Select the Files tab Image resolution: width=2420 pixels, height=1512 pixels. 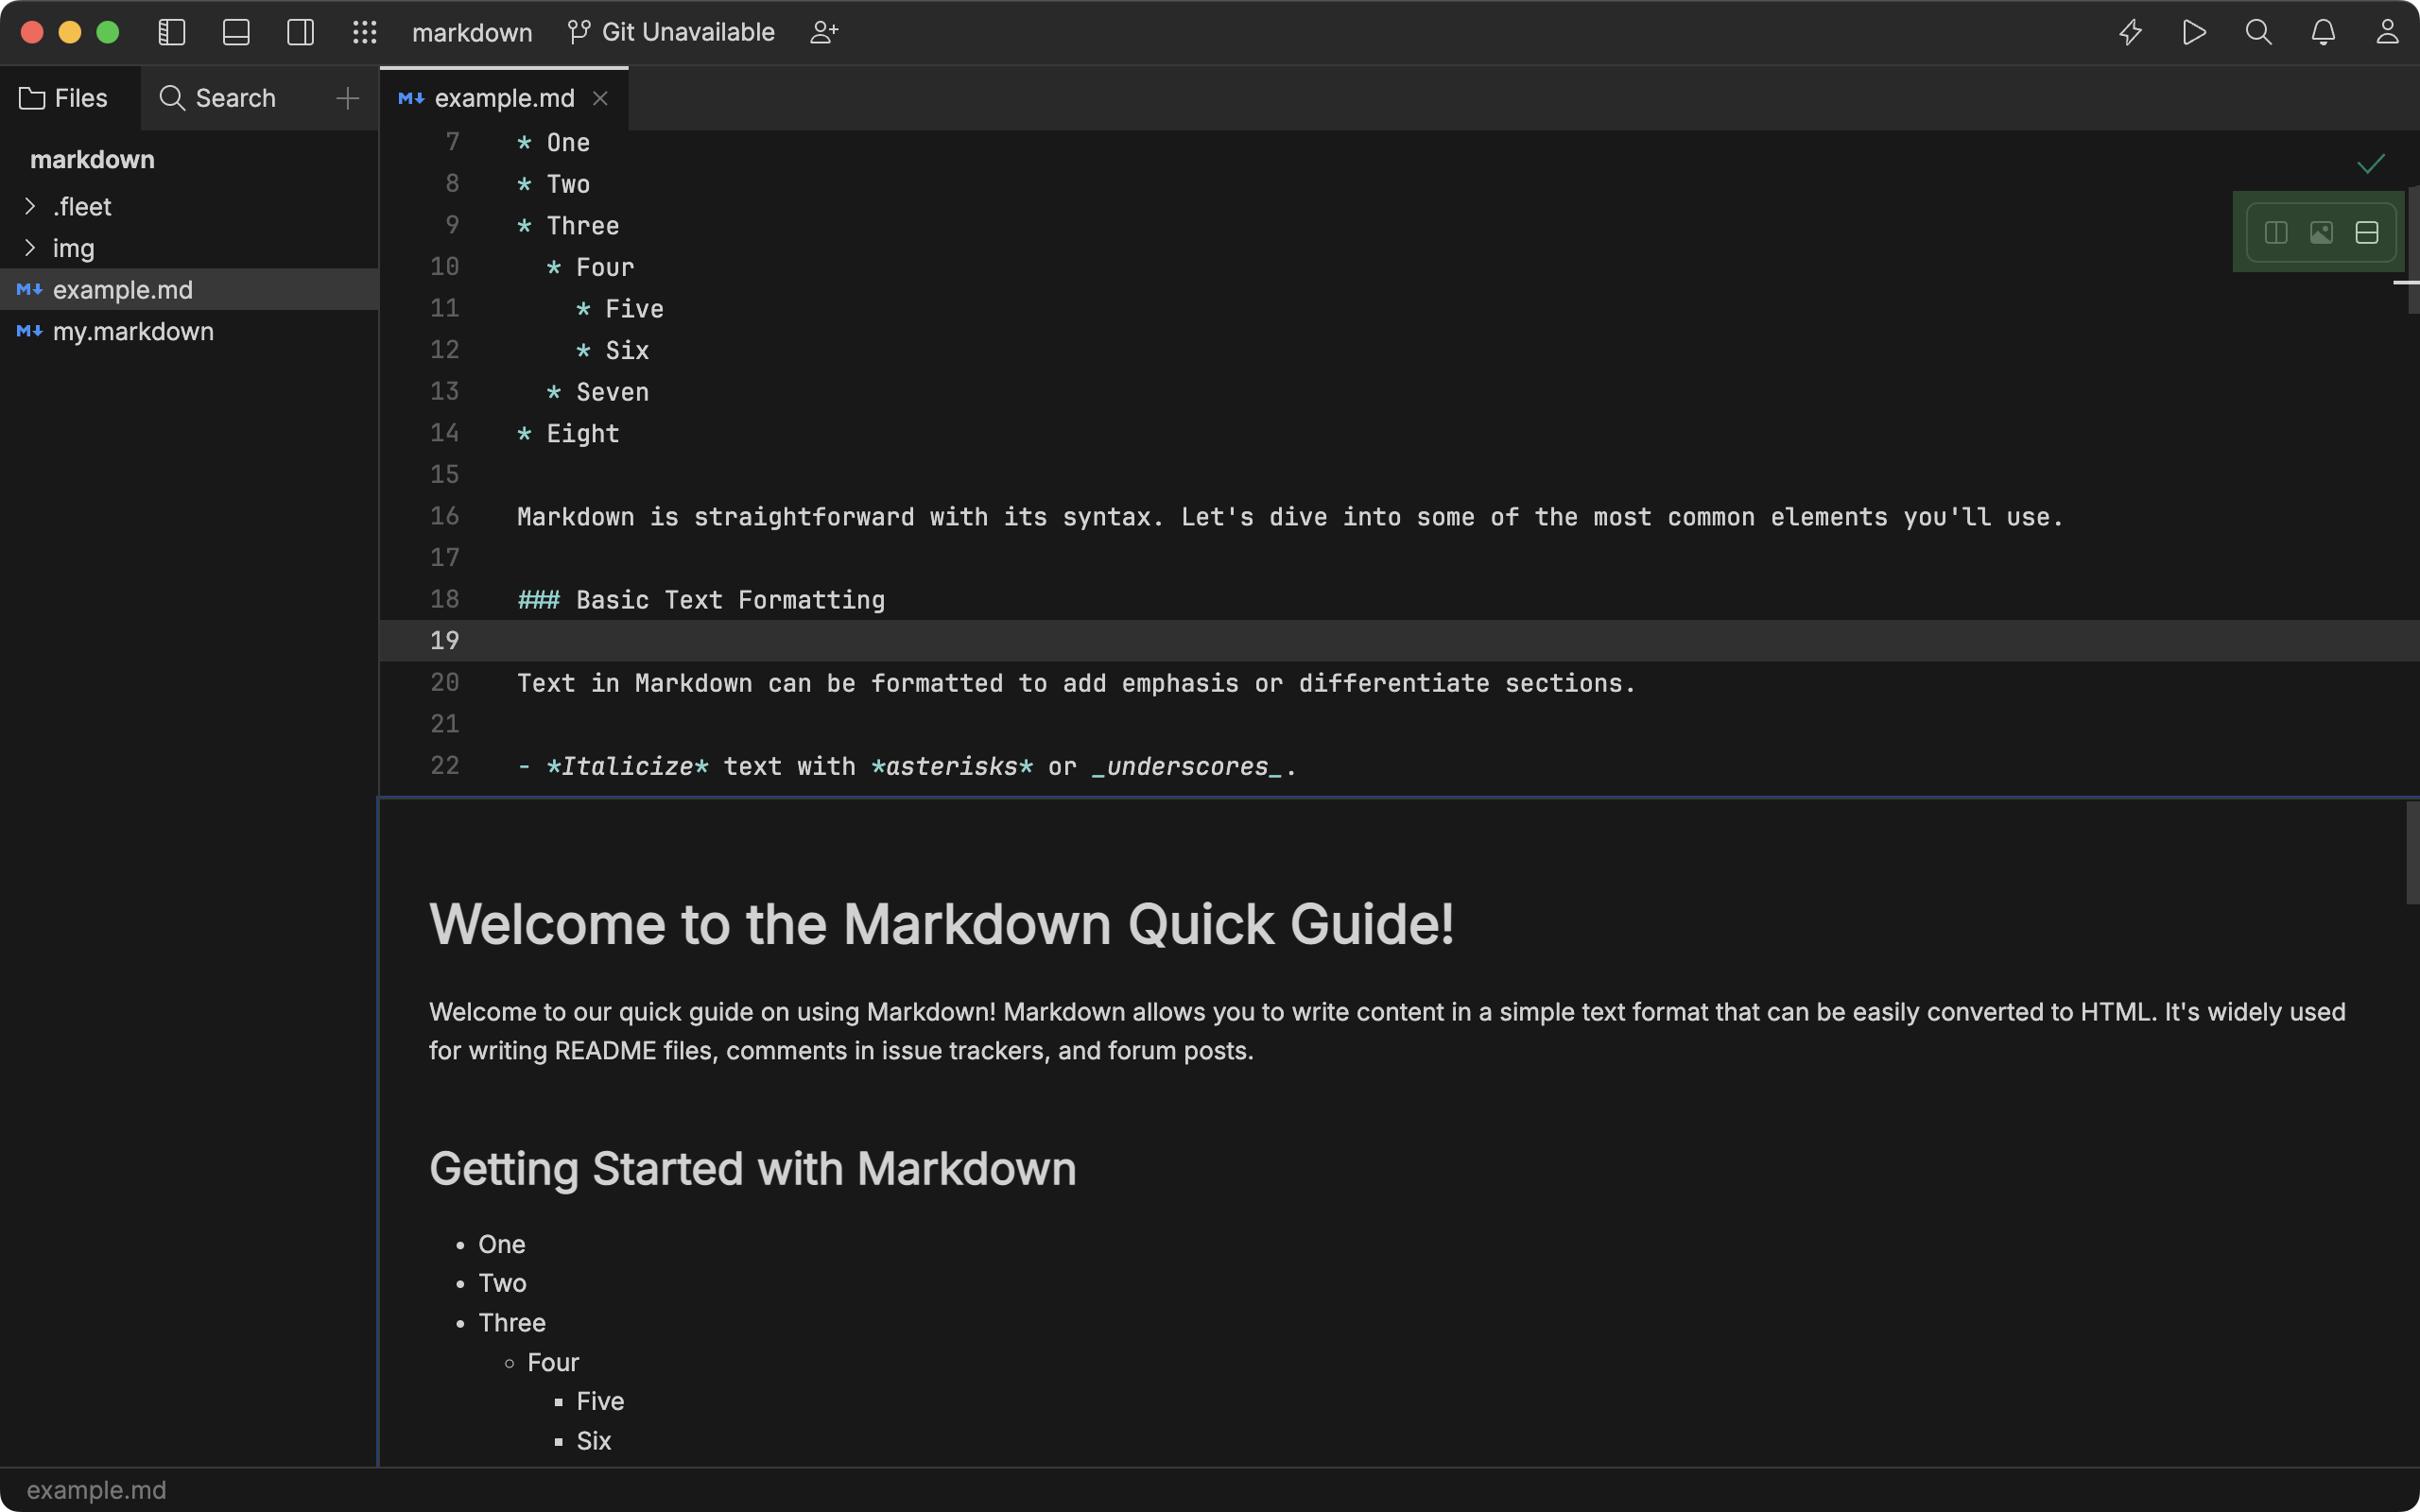(x=64, y=98)
